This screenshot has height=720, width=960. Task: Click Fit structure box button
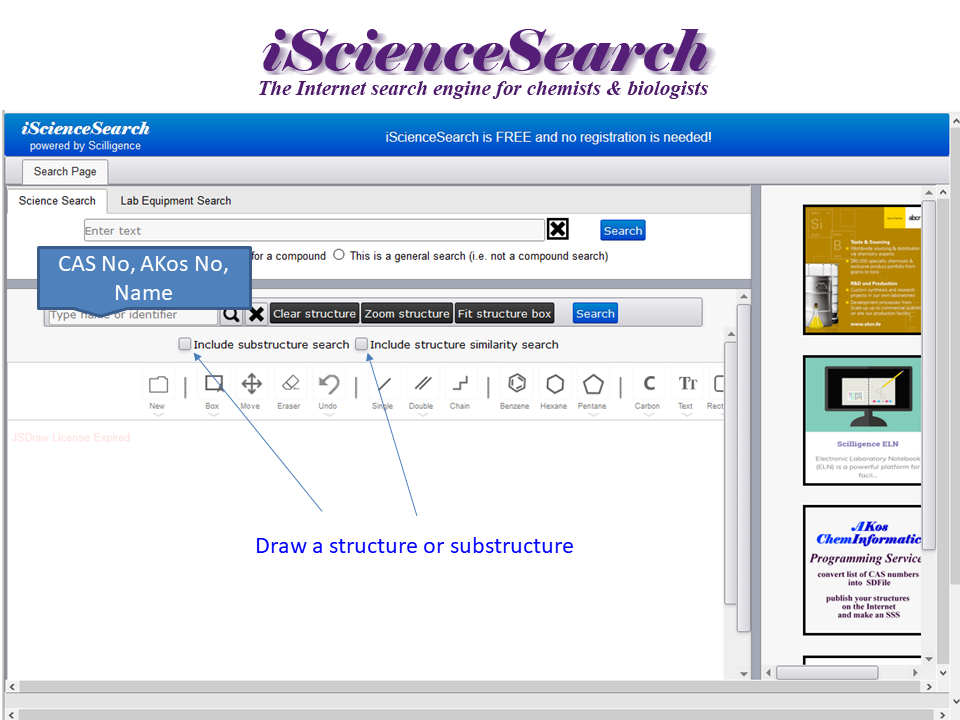point(504,313)
